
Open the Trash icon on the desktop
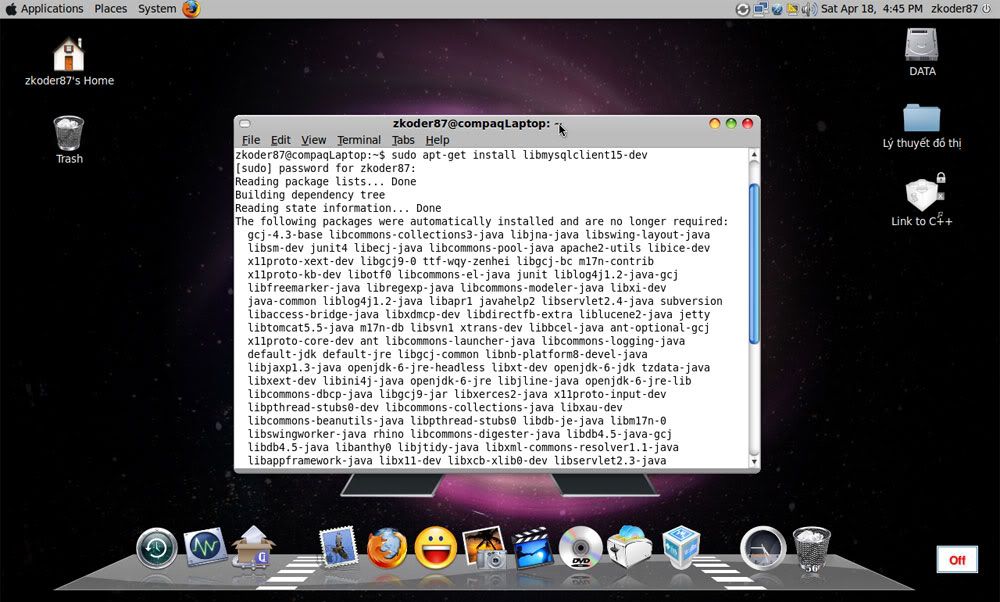69,140
